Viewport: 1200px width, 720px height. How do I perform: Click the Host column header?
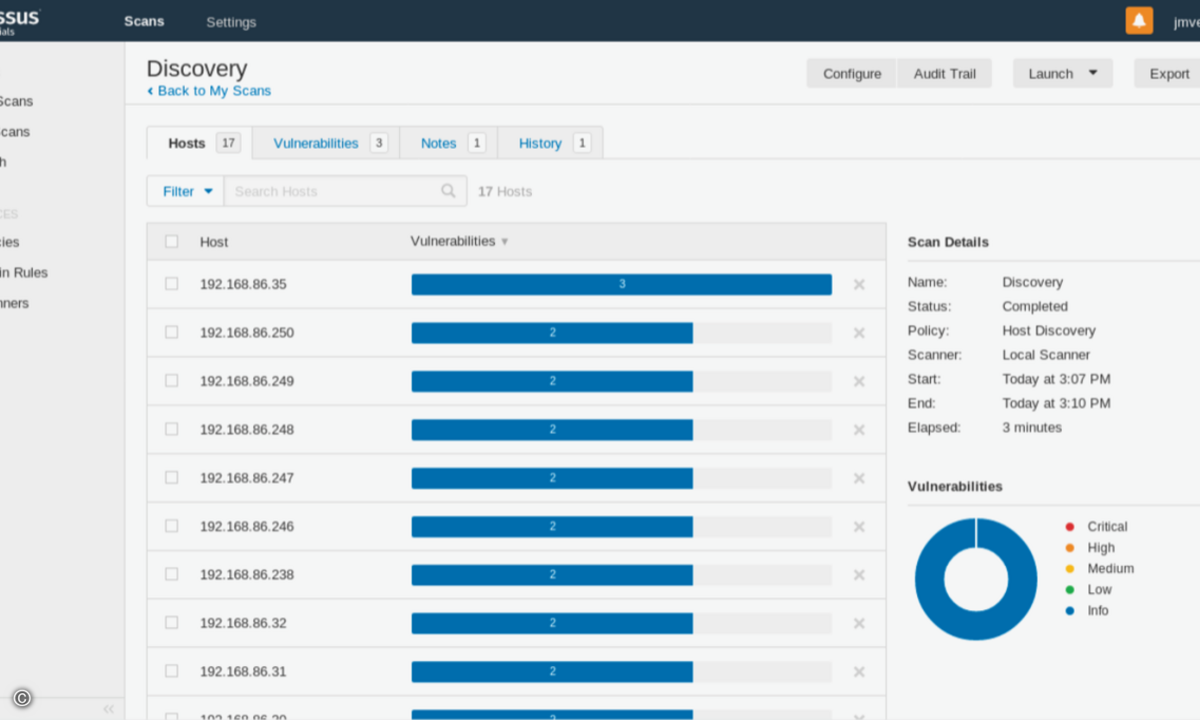coord(214,242)
